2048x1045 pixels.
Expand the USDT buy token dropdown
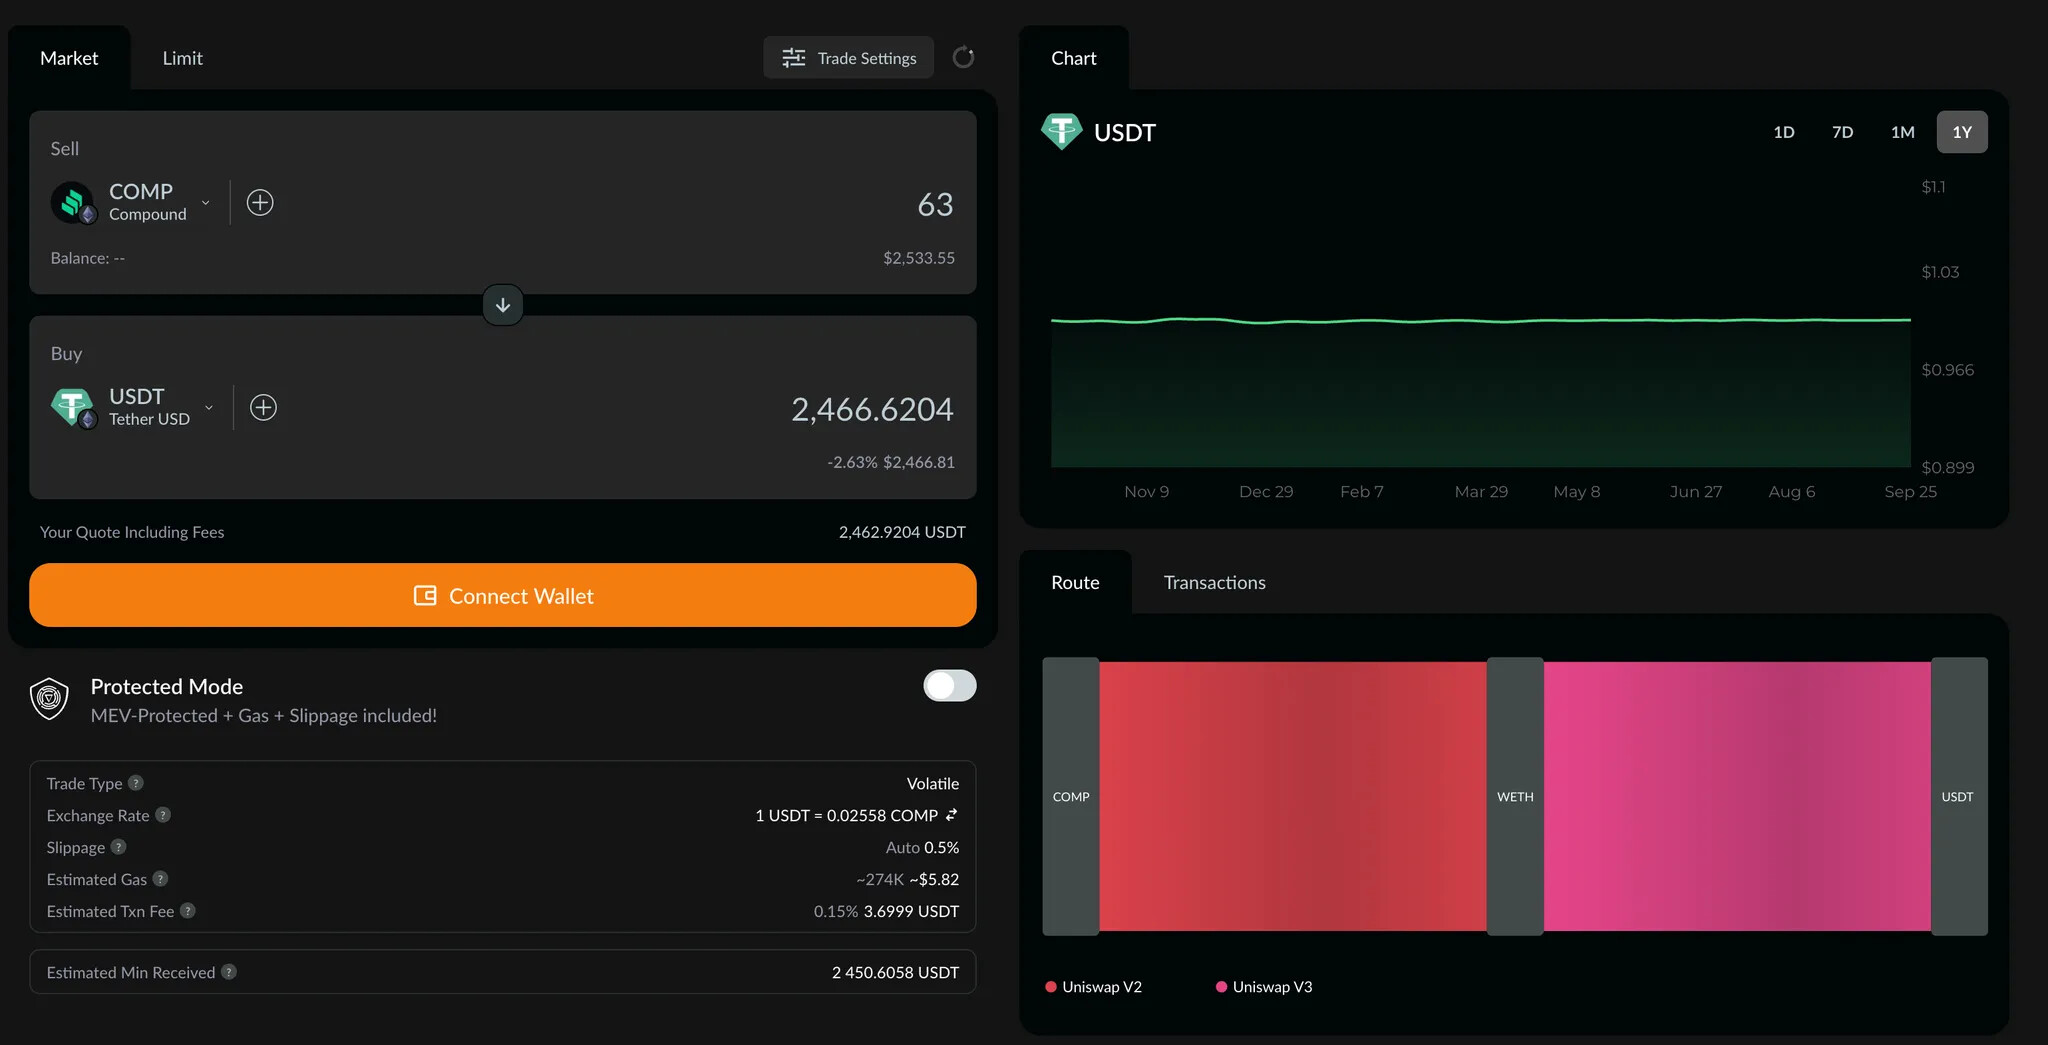point(209,407)
